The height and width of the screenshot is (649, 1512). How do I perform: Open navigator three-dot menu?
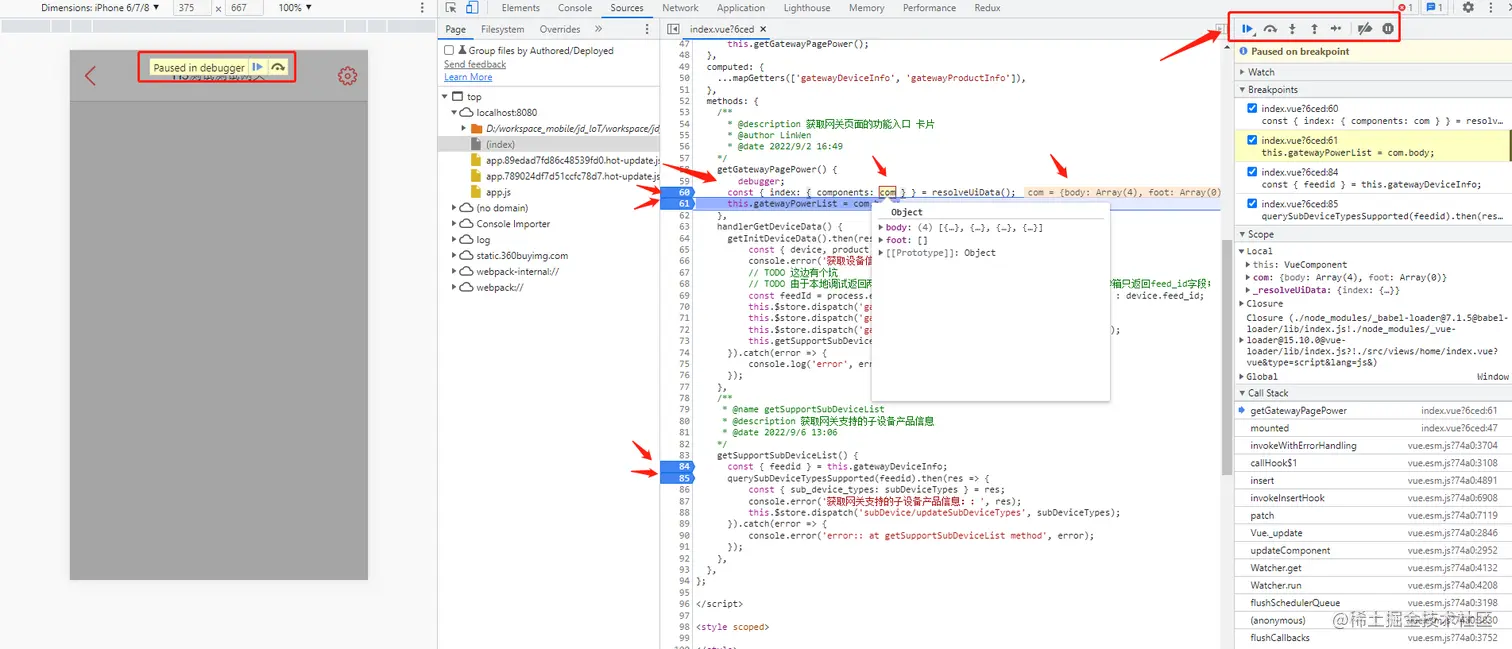coord(647,29)
